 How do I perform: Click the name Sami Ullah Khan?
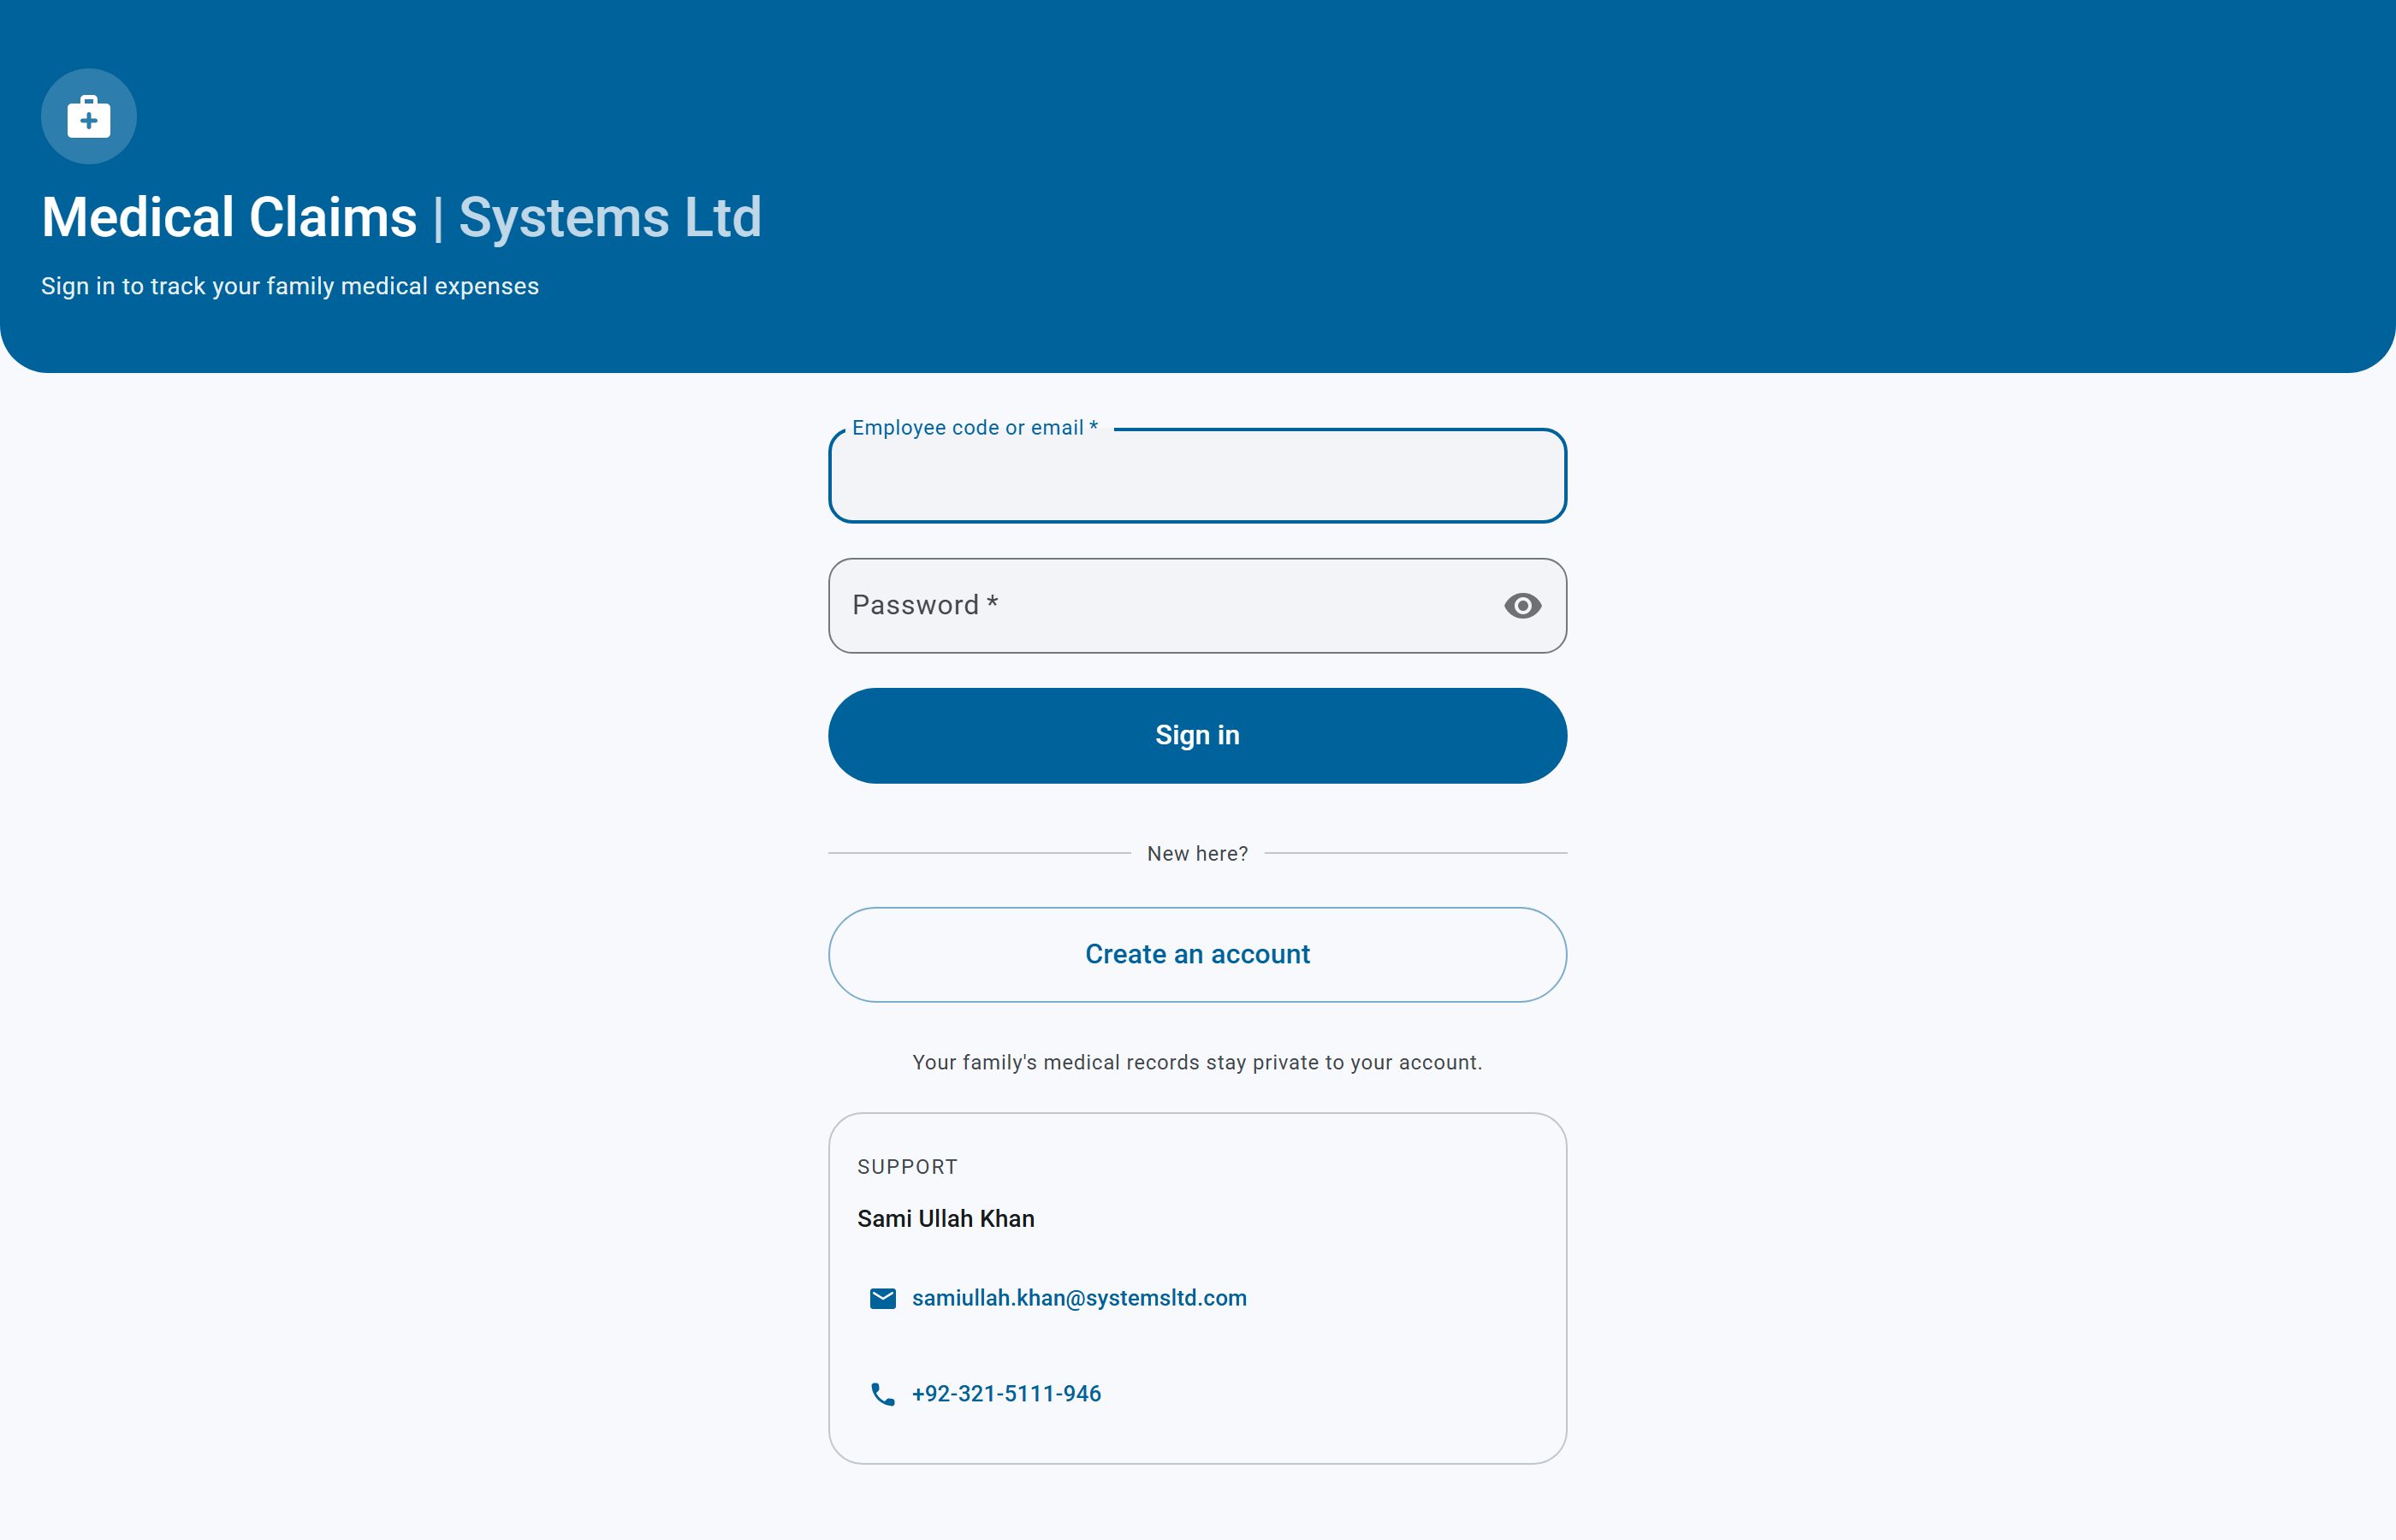[x=946, y=1219]
